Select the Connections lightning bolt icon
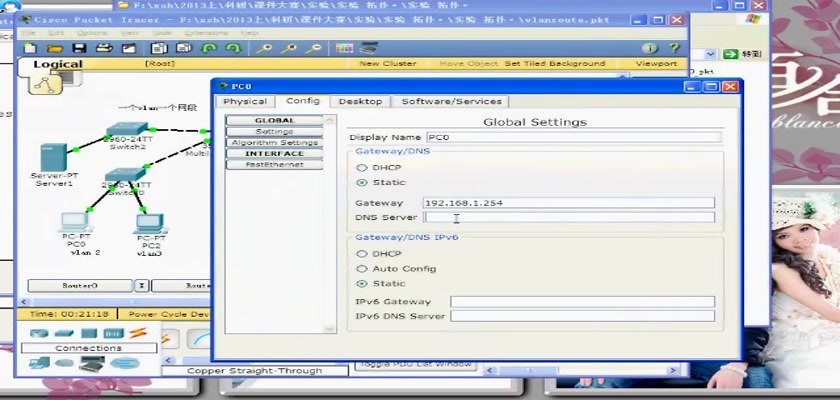The image size is (840, 400). pos(138,333)
